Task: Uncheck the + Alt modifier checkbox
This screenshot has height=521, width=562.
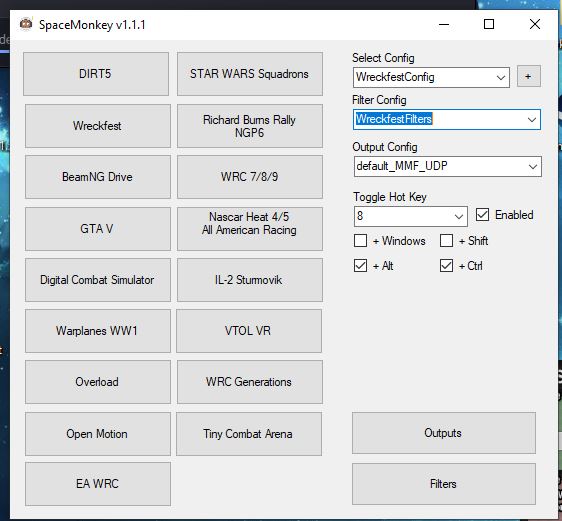Action: tap(360, 266)
